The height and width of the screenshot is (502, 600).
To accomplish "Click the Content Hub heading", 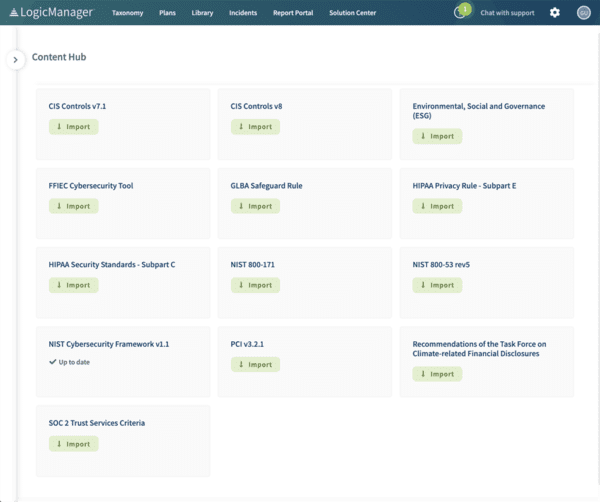I will (59, 57).
